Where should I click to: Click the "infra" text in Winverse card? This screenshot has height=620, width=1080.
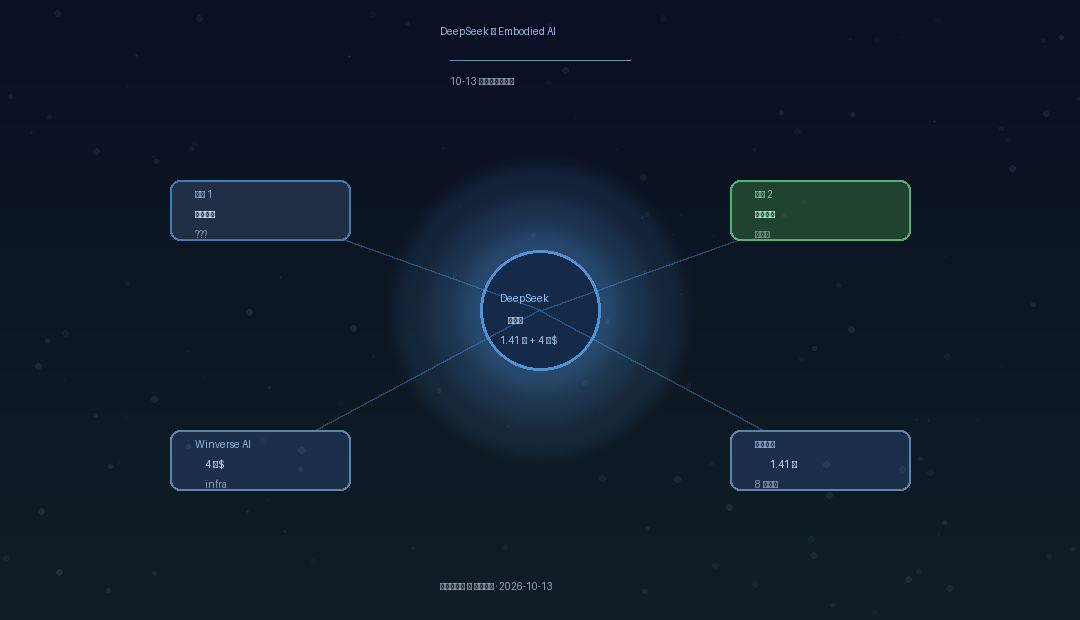[x=216, y=484]
